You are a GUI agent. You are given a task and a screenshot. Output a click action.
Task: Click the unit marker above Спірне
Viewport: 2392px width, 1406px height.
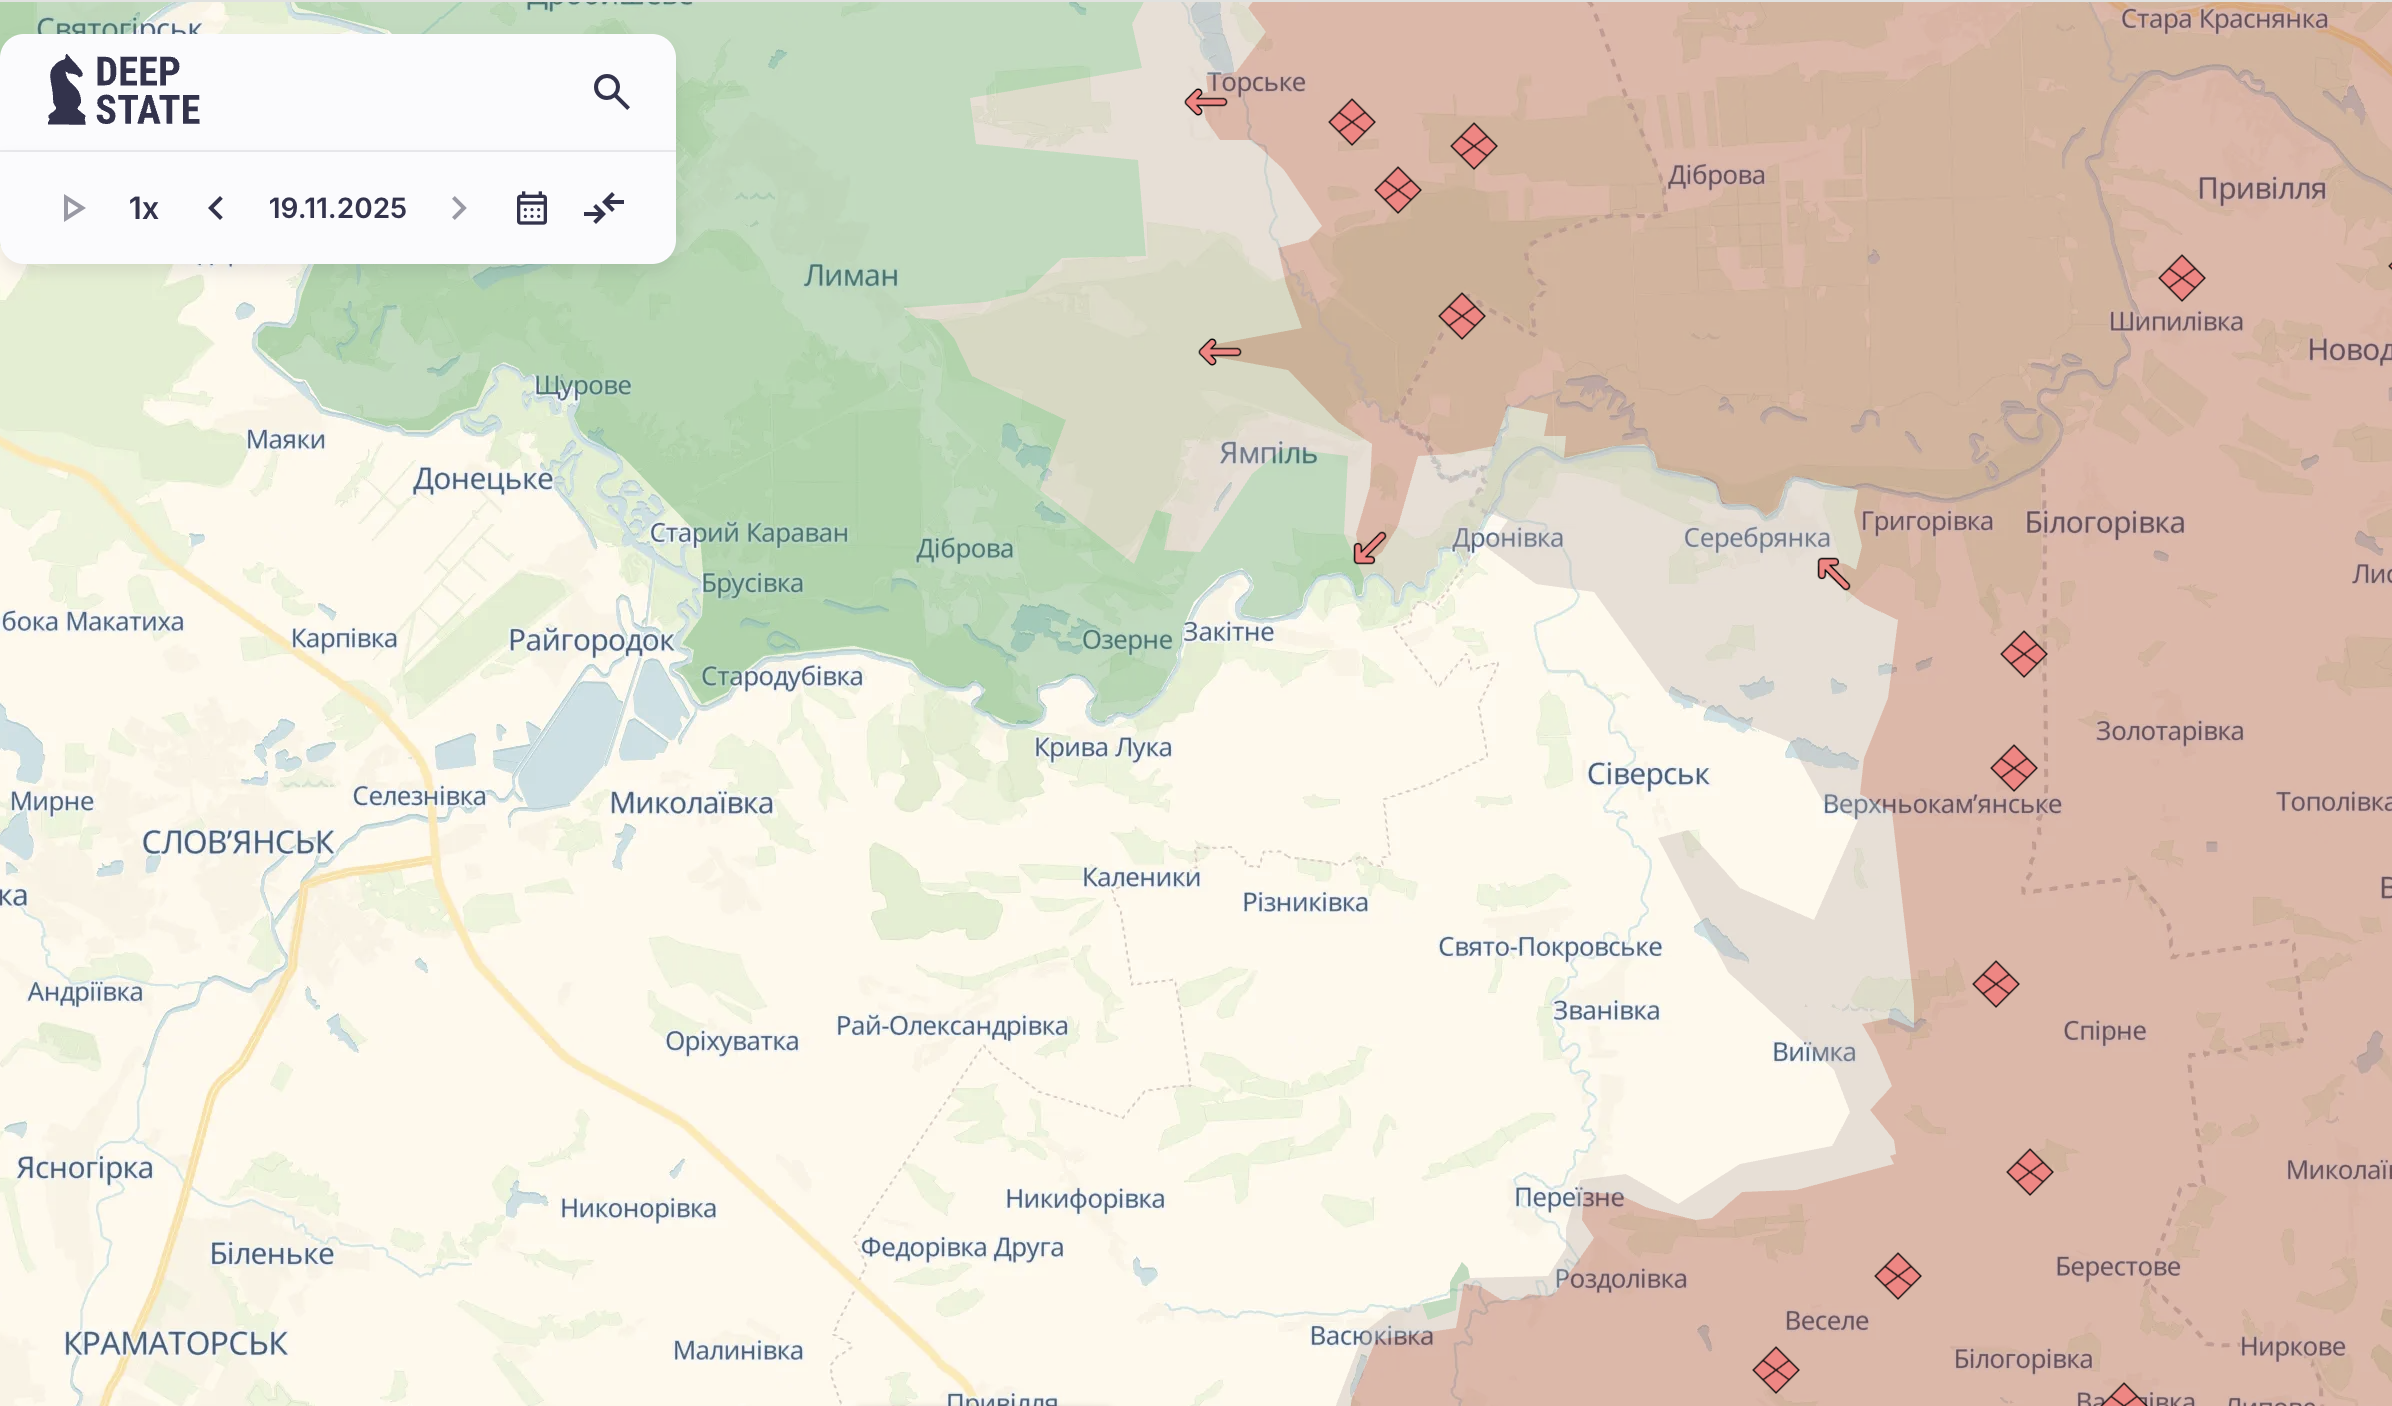pyautogui.click(x=1995, y=984)
